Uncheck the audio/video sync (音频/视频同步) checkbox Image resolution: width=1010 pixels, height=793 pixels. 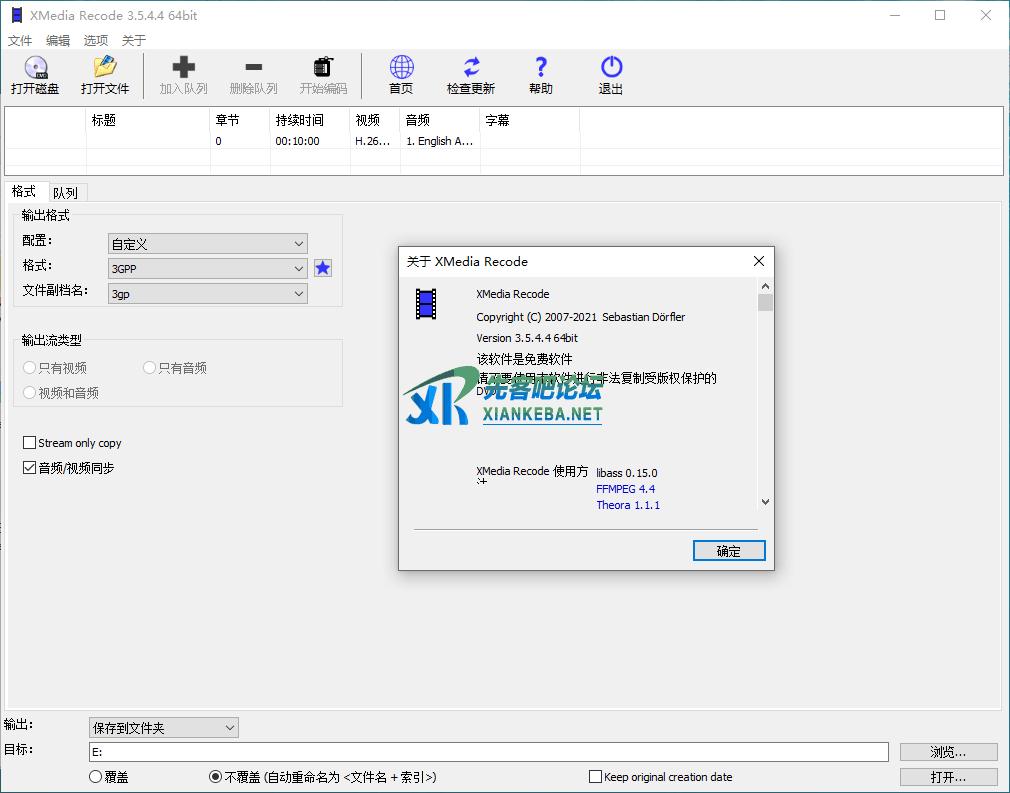tap(30, 468)
